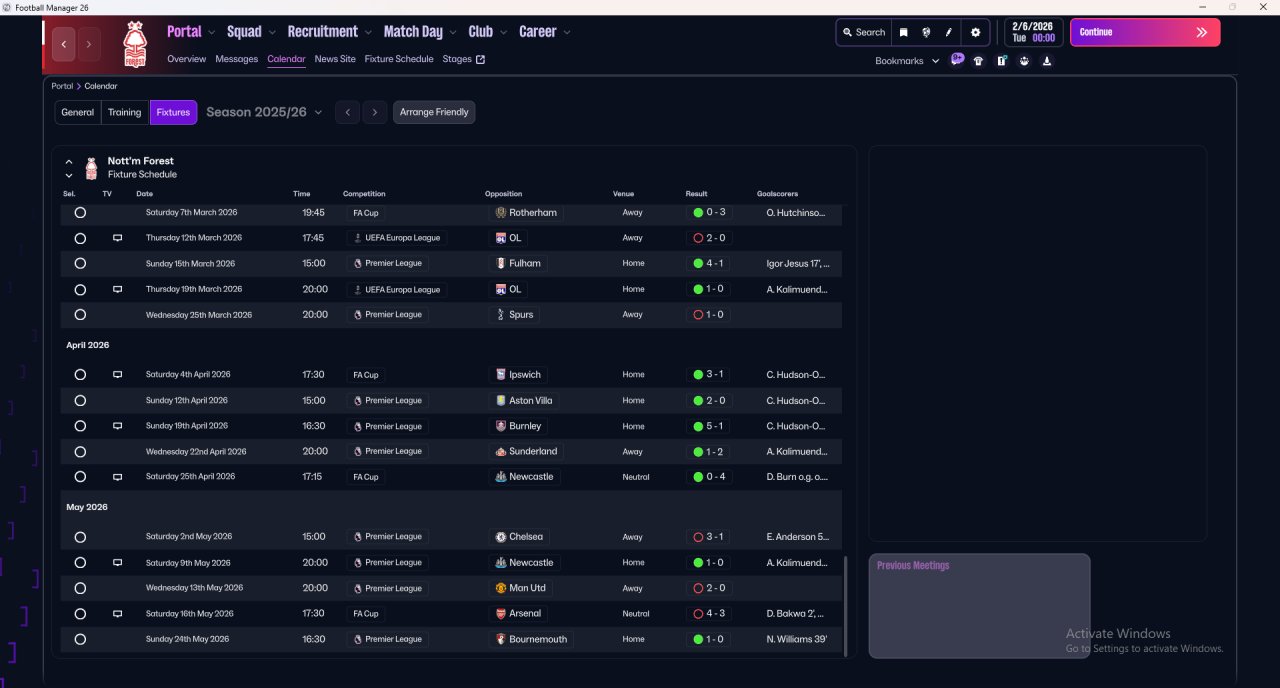The height and width of the screenshot is (688, 1280).
Task: Click the fixture list vertical scrollbar
Action: pyautogui.click(x=846, y=606)
